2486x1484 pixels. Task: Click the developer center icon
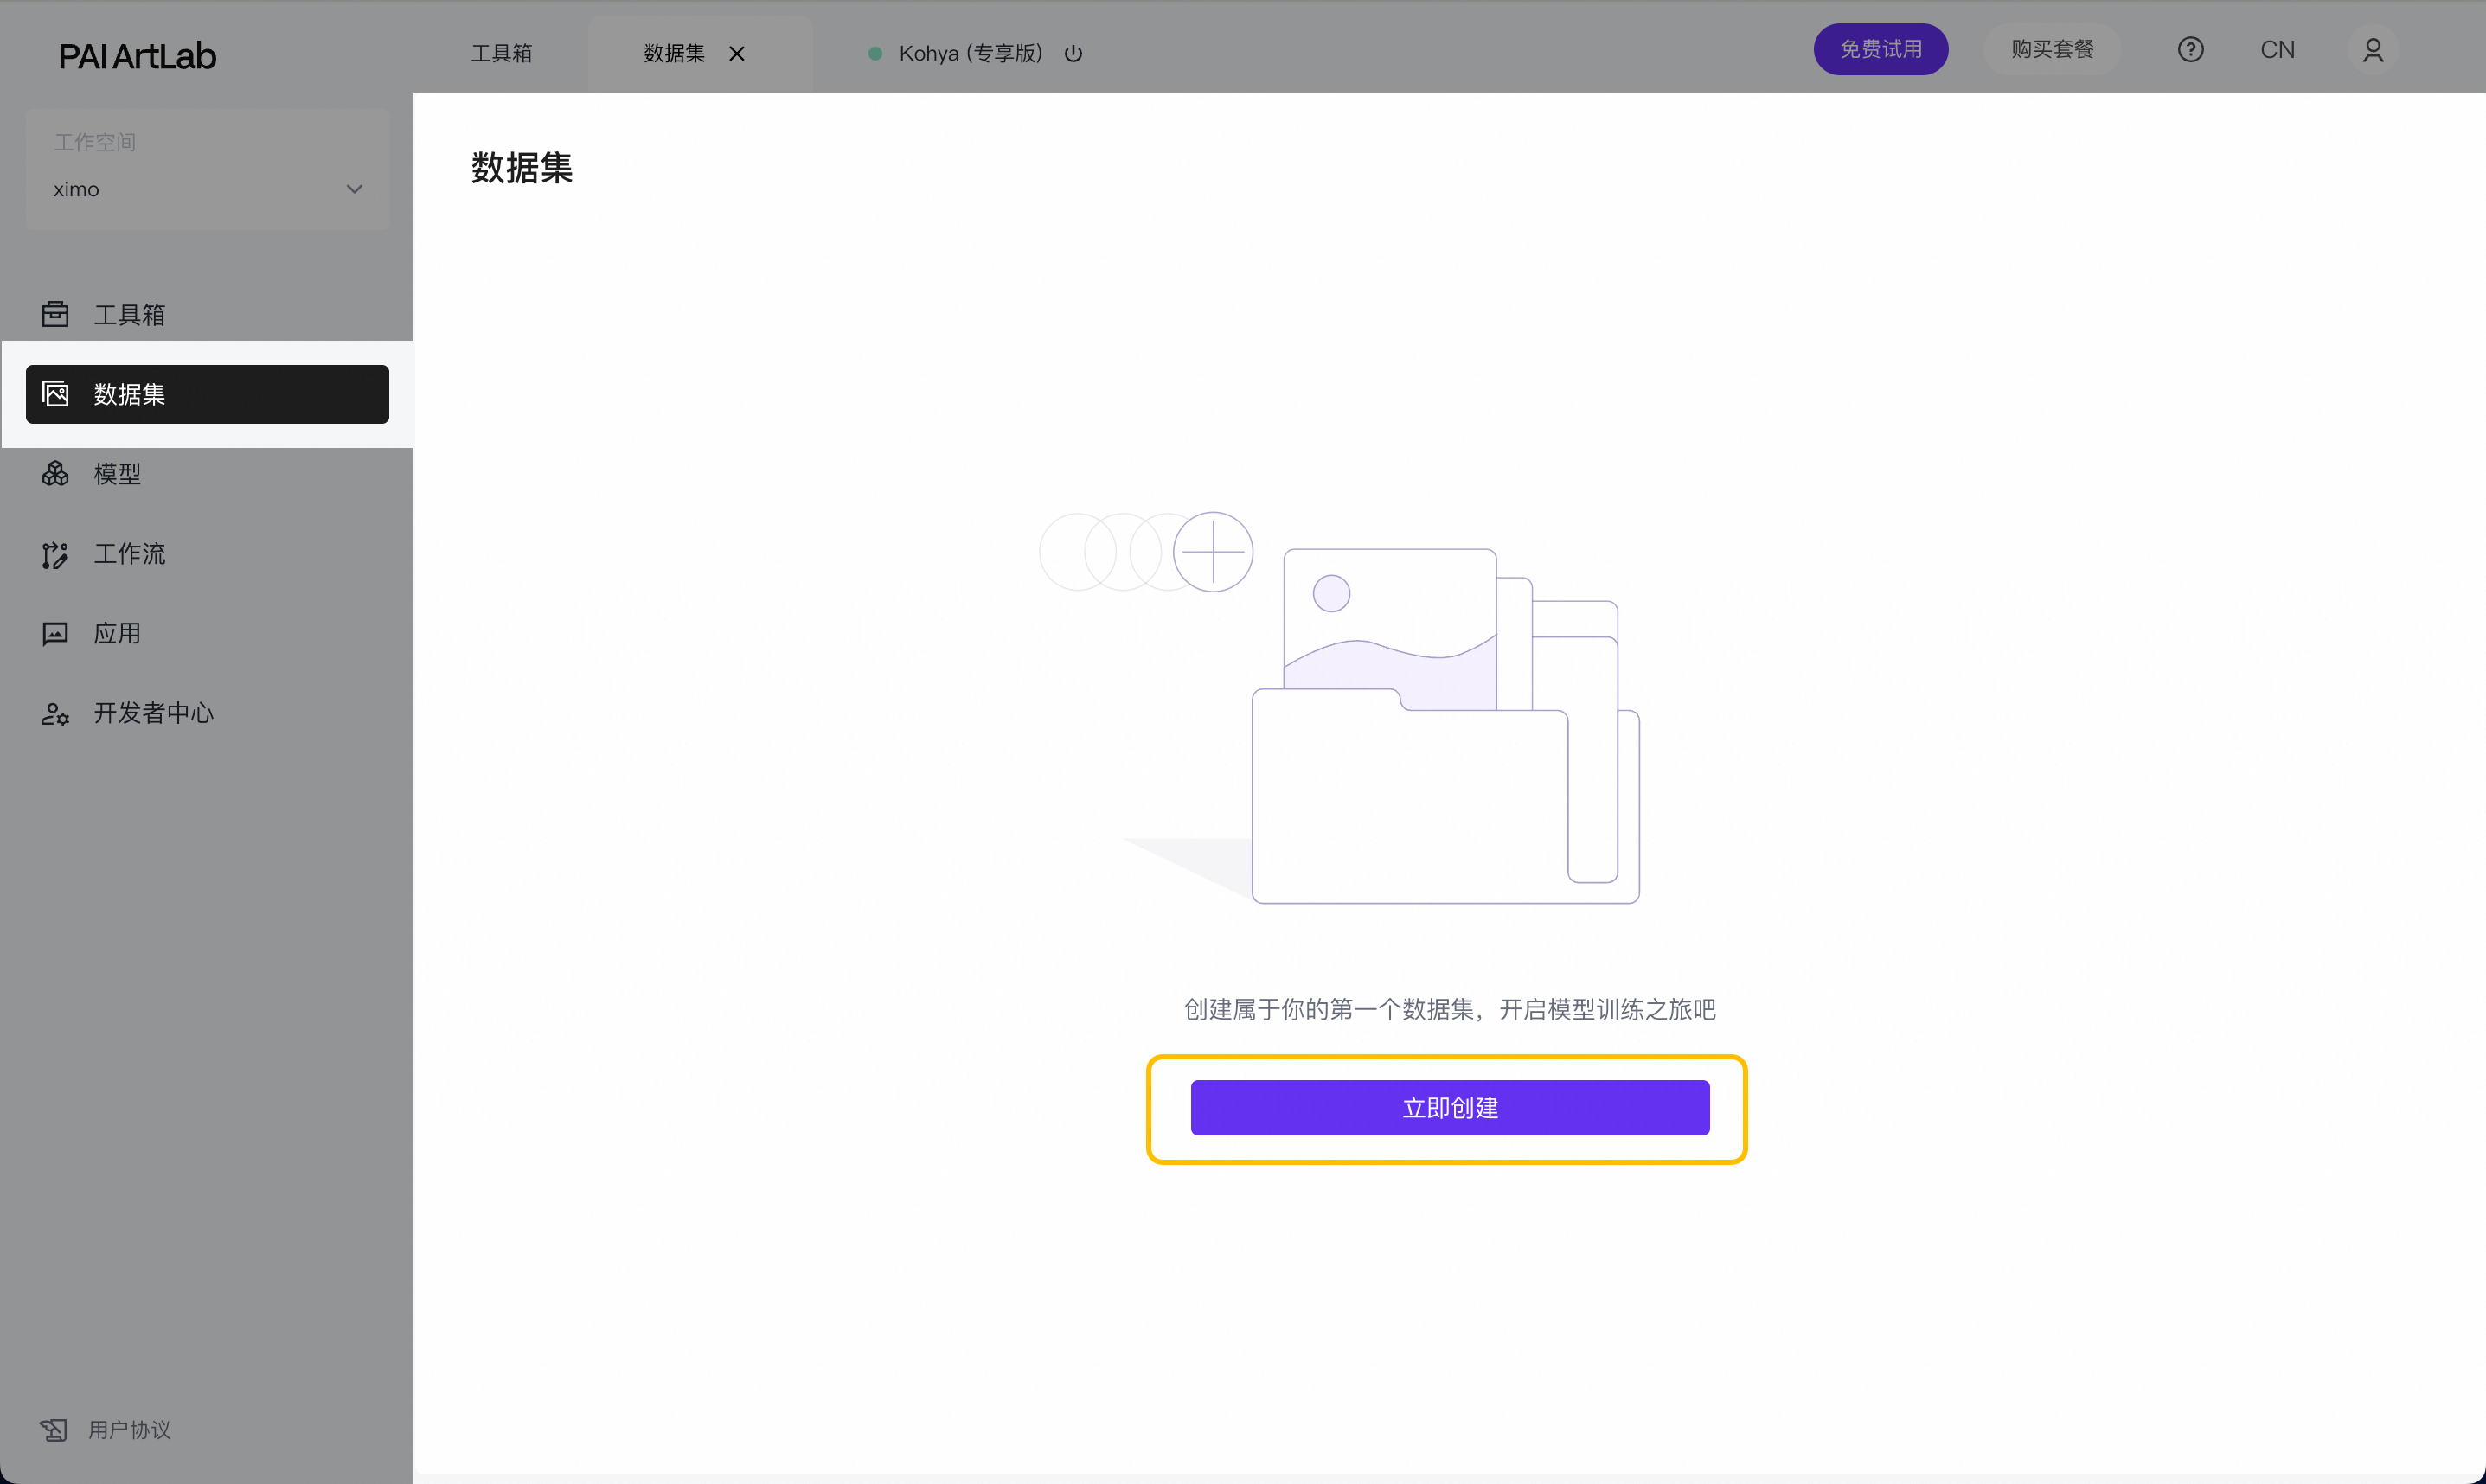pyautogui.click(x=55, y=713)
